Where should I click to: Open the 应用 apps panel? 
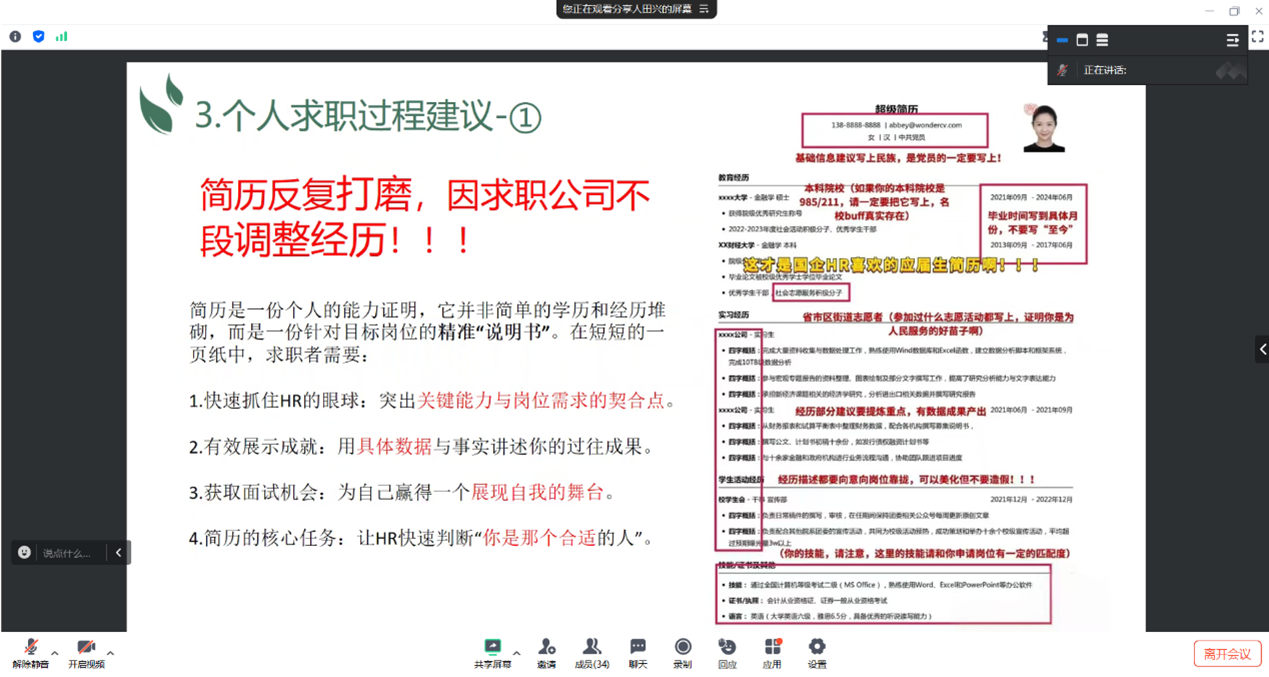click(x=772, y=653)
